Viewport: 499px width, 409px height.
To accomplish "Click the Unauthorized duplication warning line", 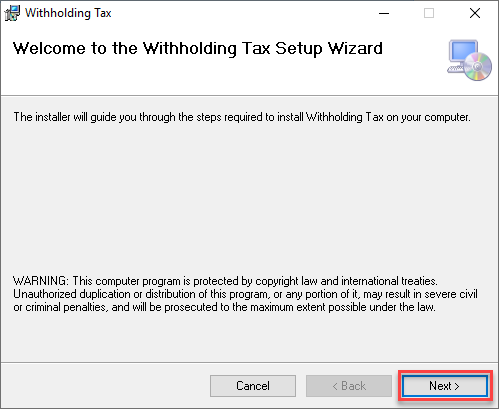I will 245,294.
